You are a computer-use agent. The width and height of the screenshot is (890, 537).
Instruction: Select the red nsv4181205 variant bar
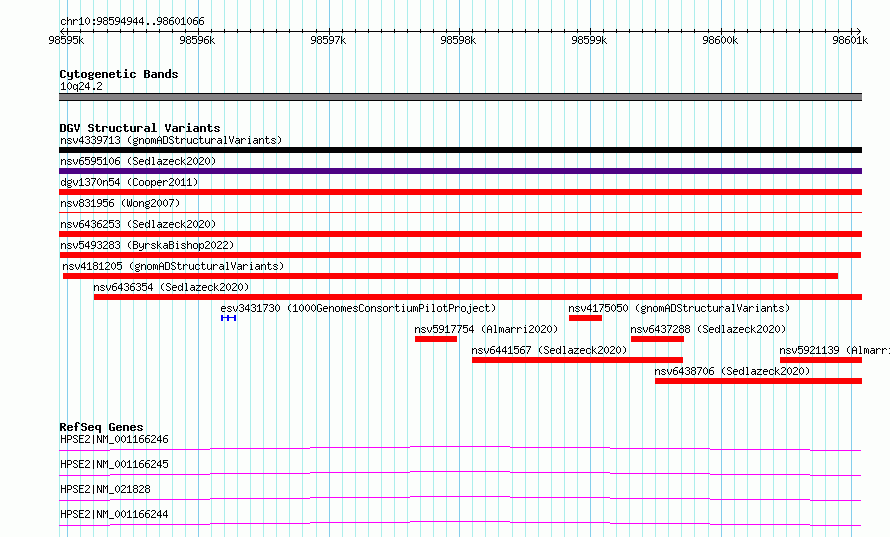[x=450, y=276]
